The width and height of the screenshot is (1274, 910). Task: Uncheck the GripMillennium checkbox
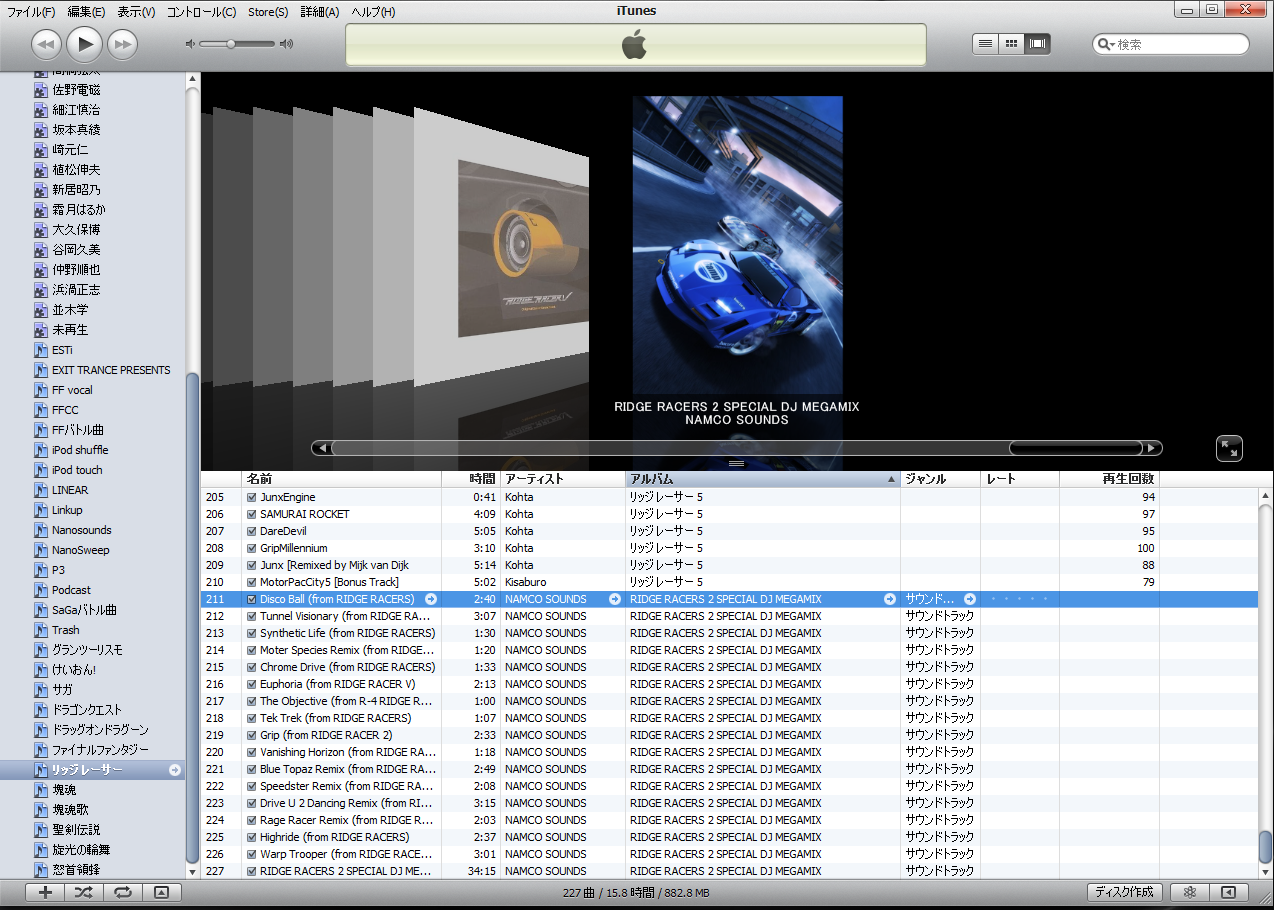252,548
